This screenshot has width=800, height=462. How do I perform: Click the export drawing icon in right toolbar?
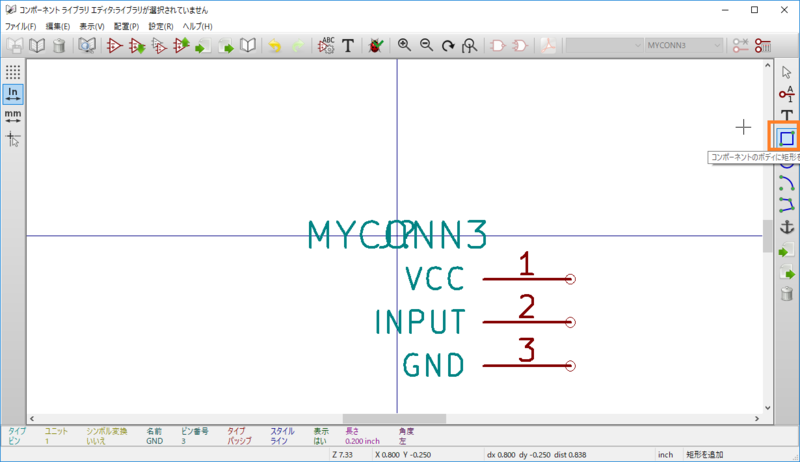pos(786,272)
